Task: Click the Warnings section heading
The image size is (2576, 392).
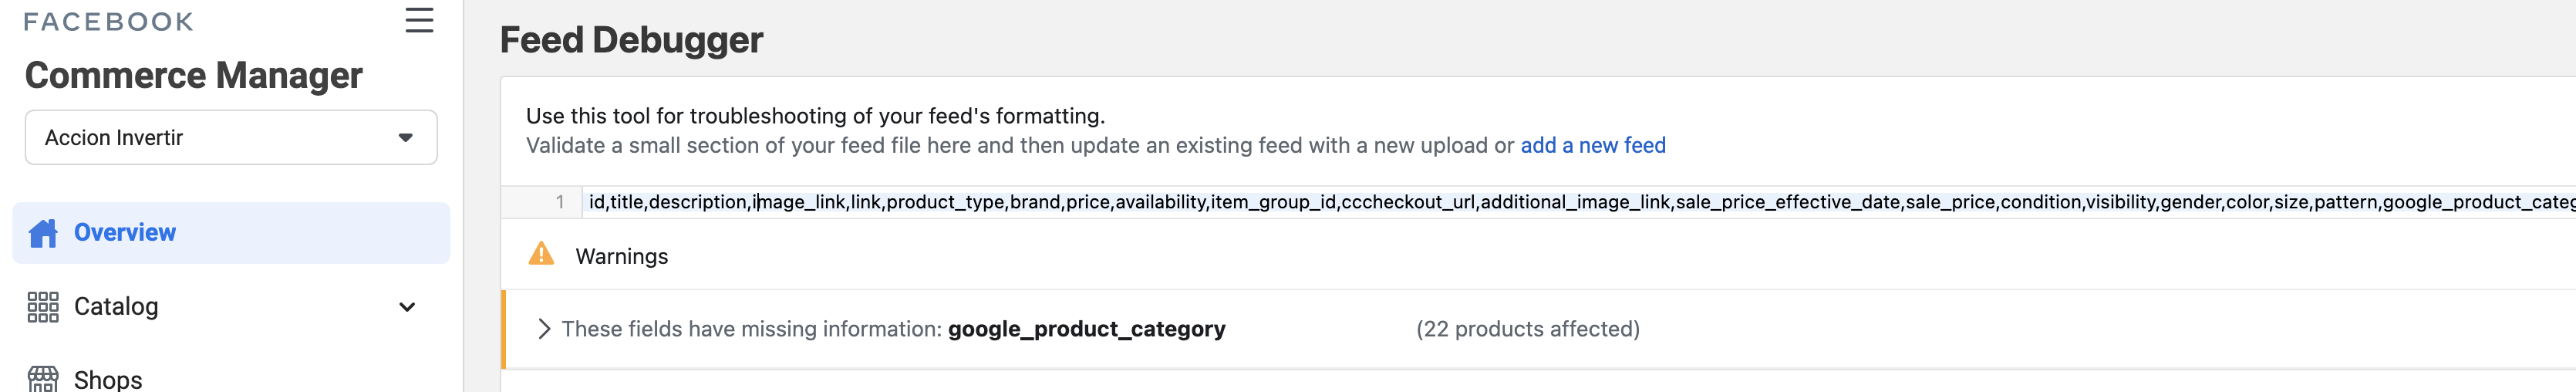Action: coord(621,257)
